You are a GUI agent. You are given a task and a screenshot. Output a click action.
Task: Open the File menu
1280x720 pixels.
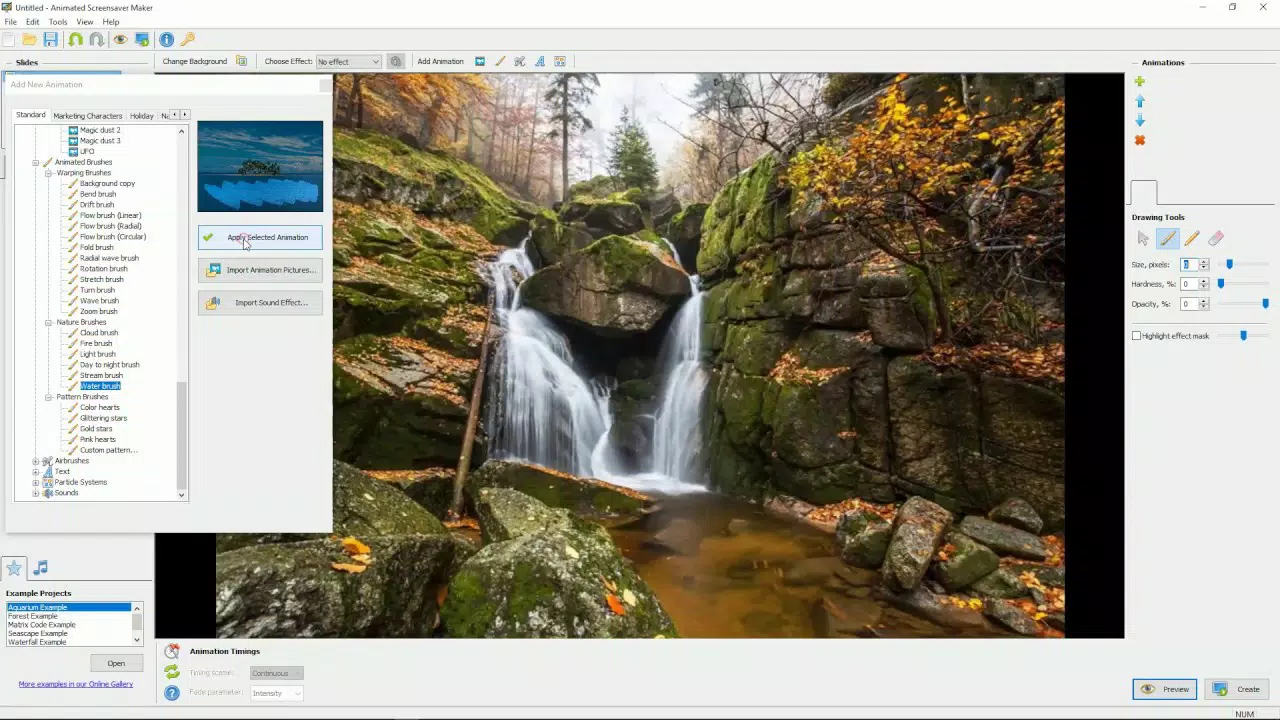click(x=10, y=21)
